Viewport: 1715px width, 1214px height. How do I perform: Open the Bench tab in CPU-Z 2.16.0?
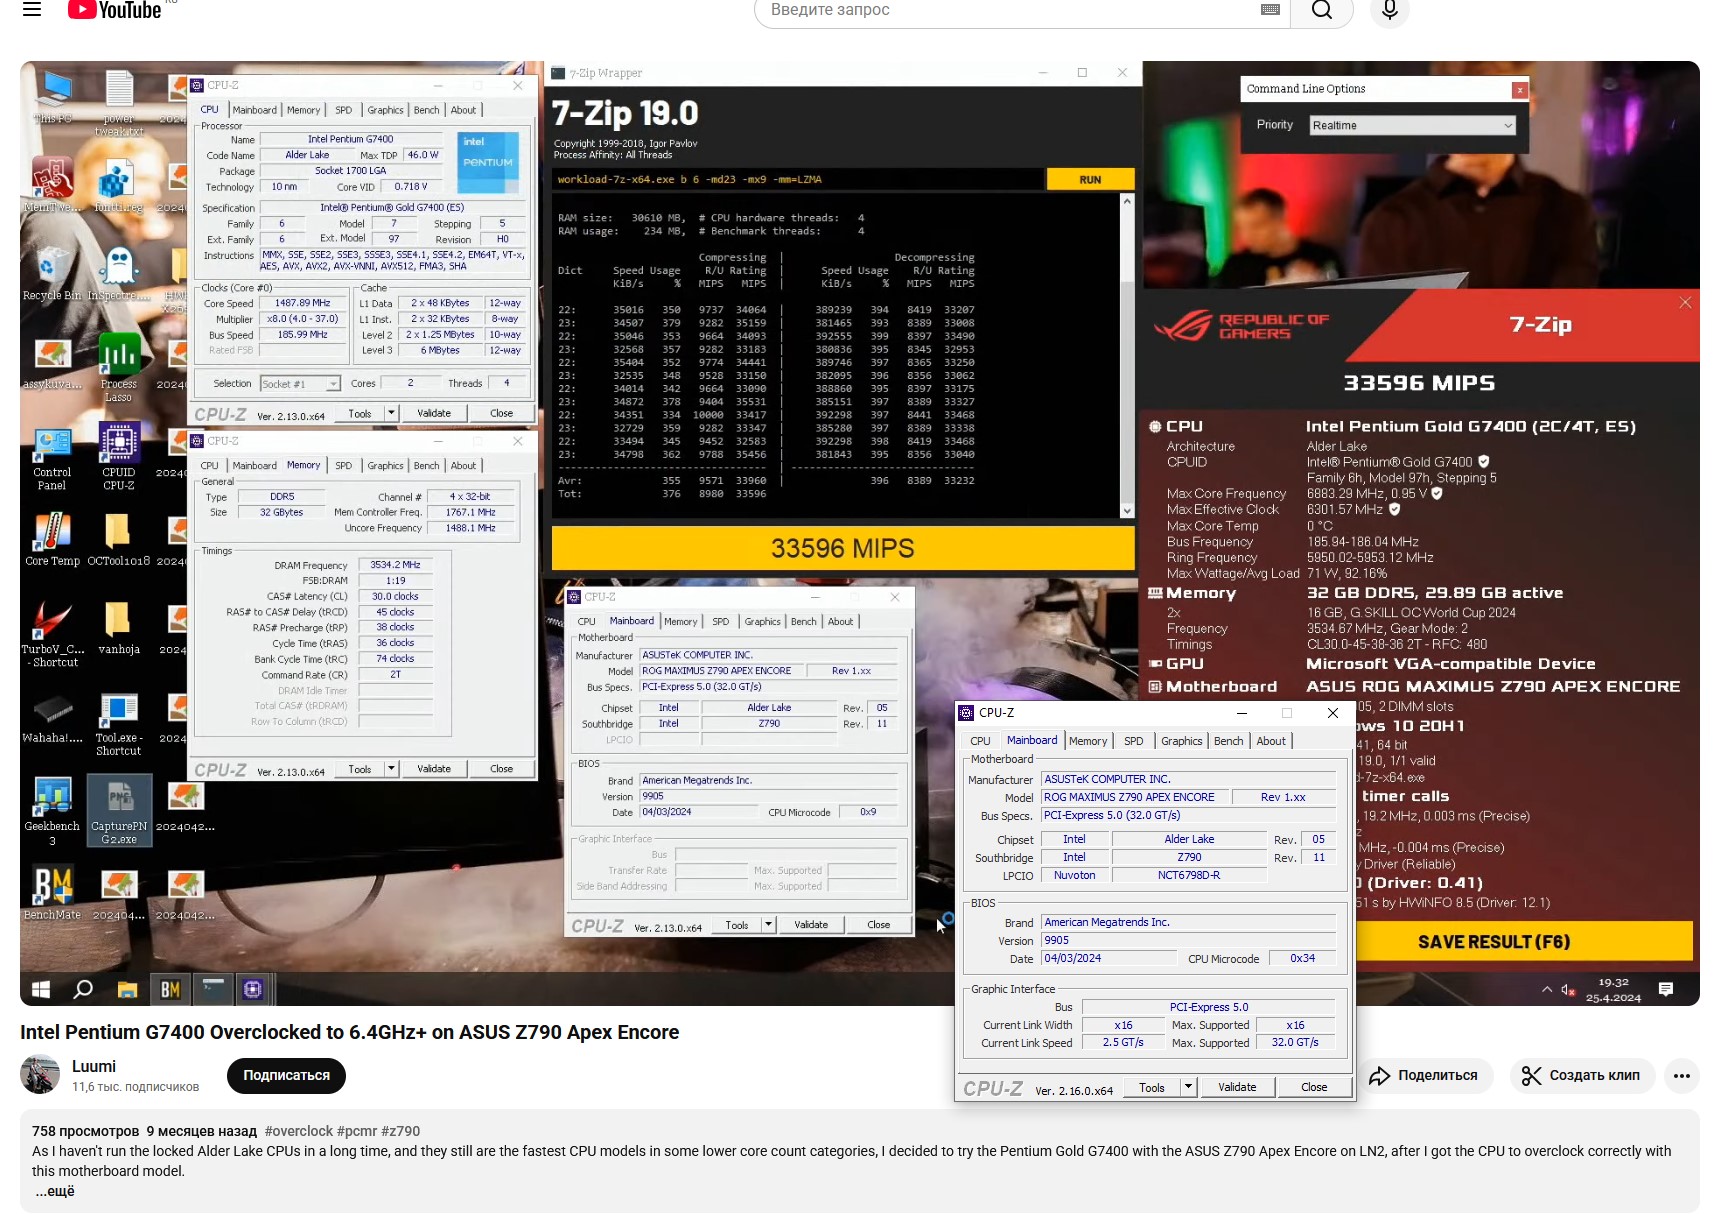click(1228, 741)
